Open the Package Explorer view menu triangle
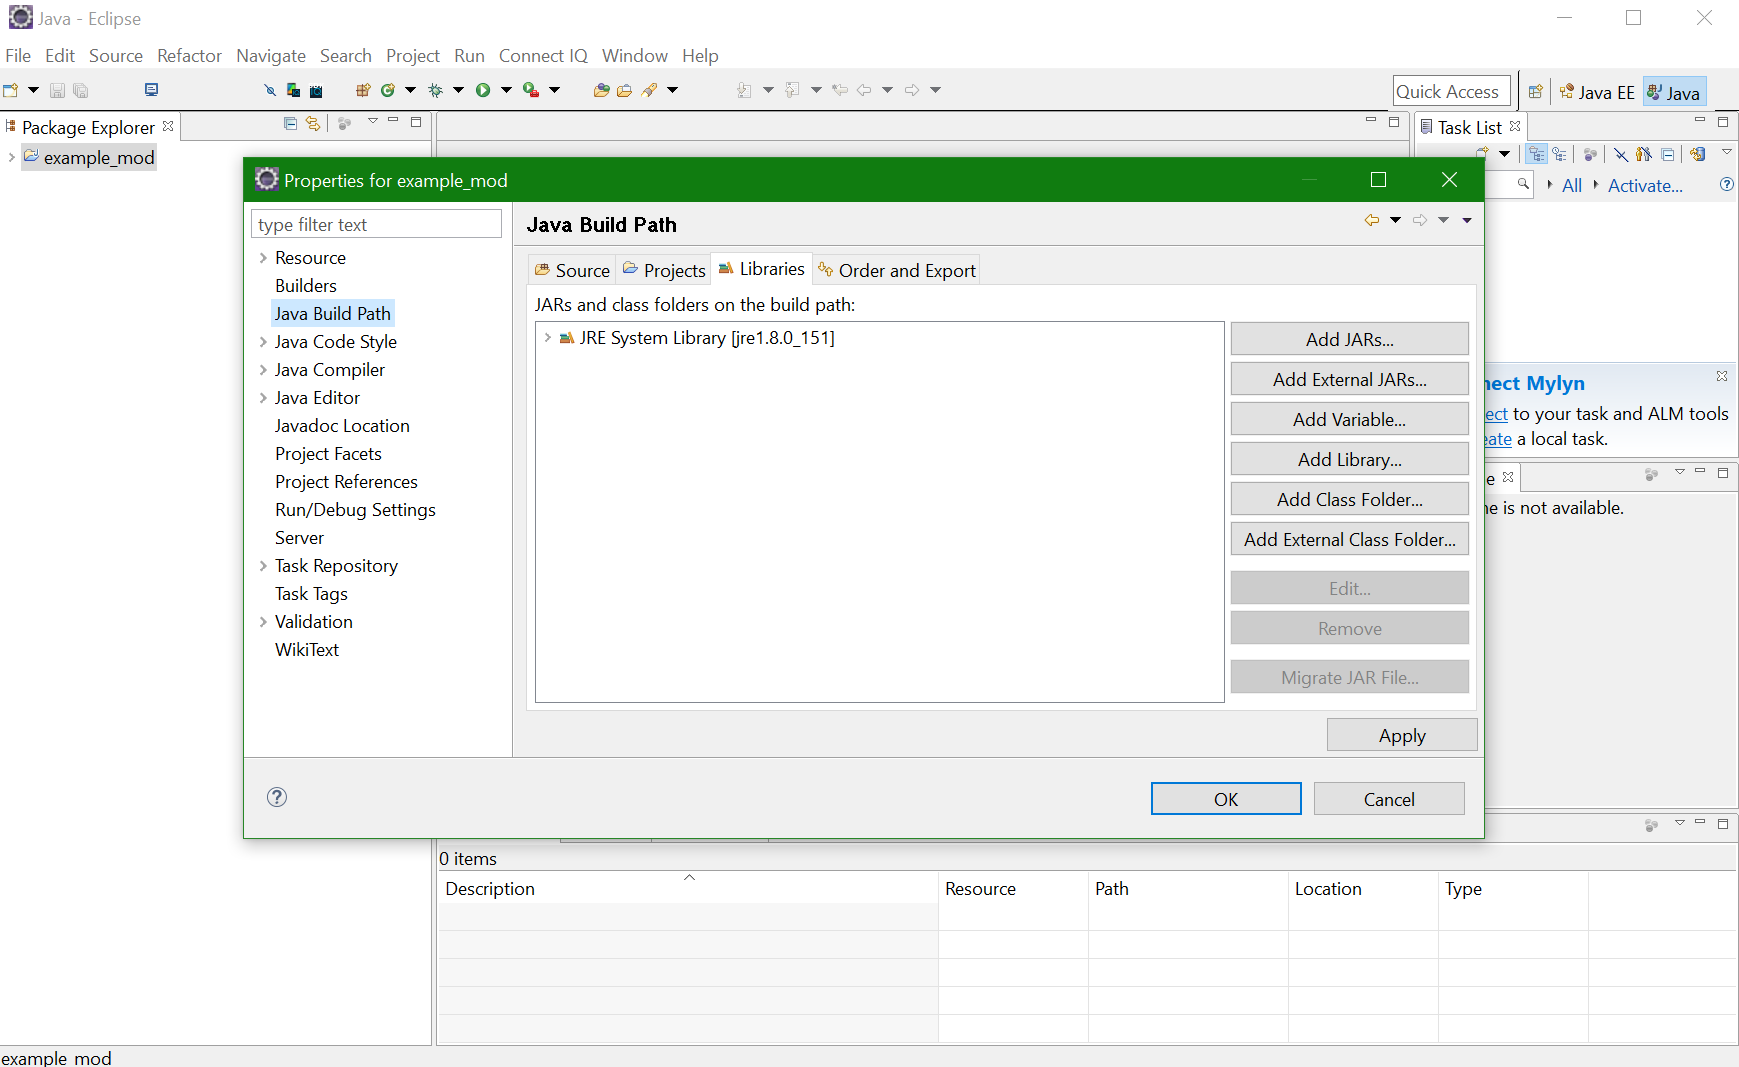The width and height of the screenshot is (1739, 1067). [372, 121]
